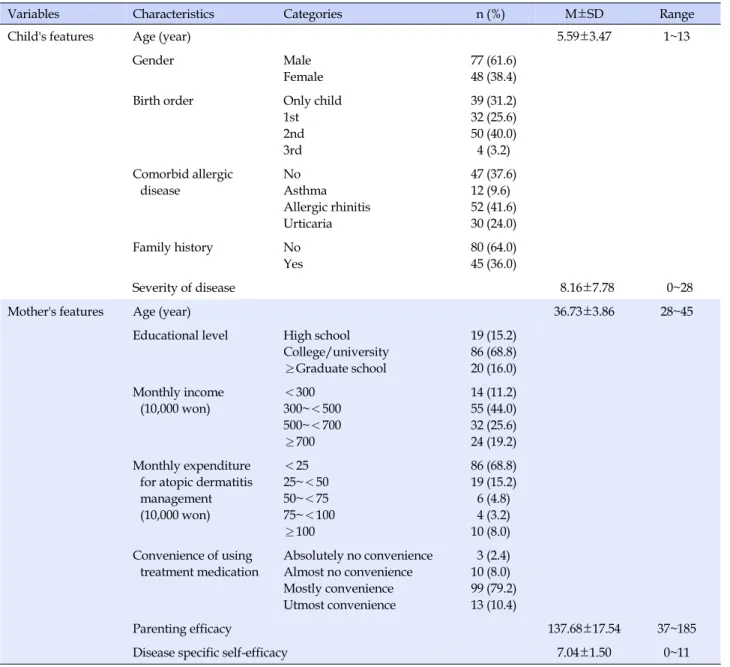Click the 'Asthma' category
This screenshot has height=667, width=730.
click(305, 190)
